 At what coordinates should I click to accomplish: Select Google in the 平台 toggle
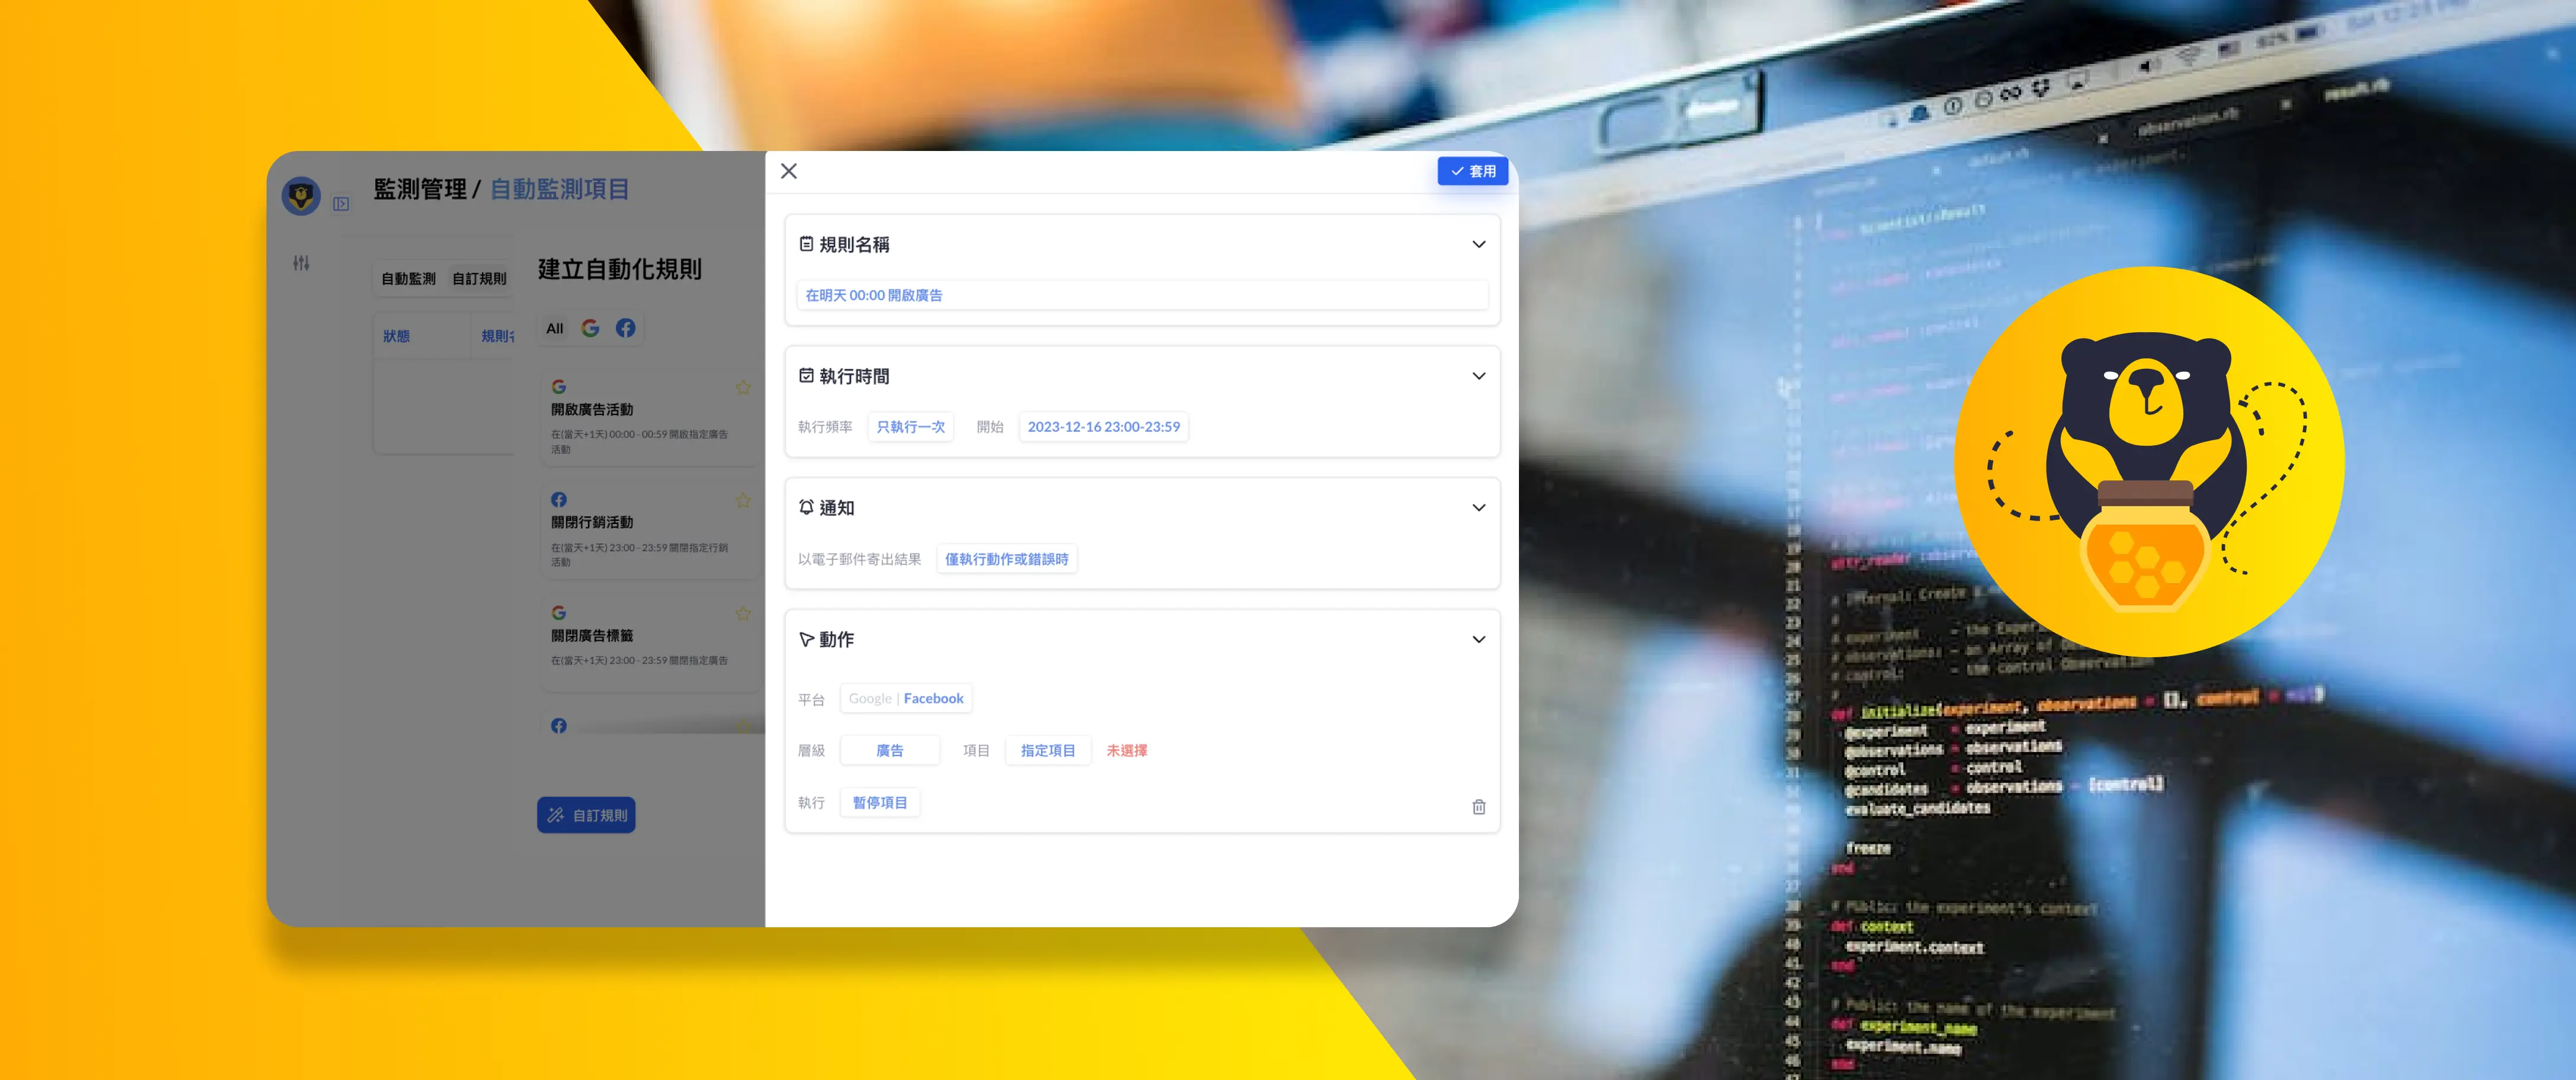tap(869, 698)
